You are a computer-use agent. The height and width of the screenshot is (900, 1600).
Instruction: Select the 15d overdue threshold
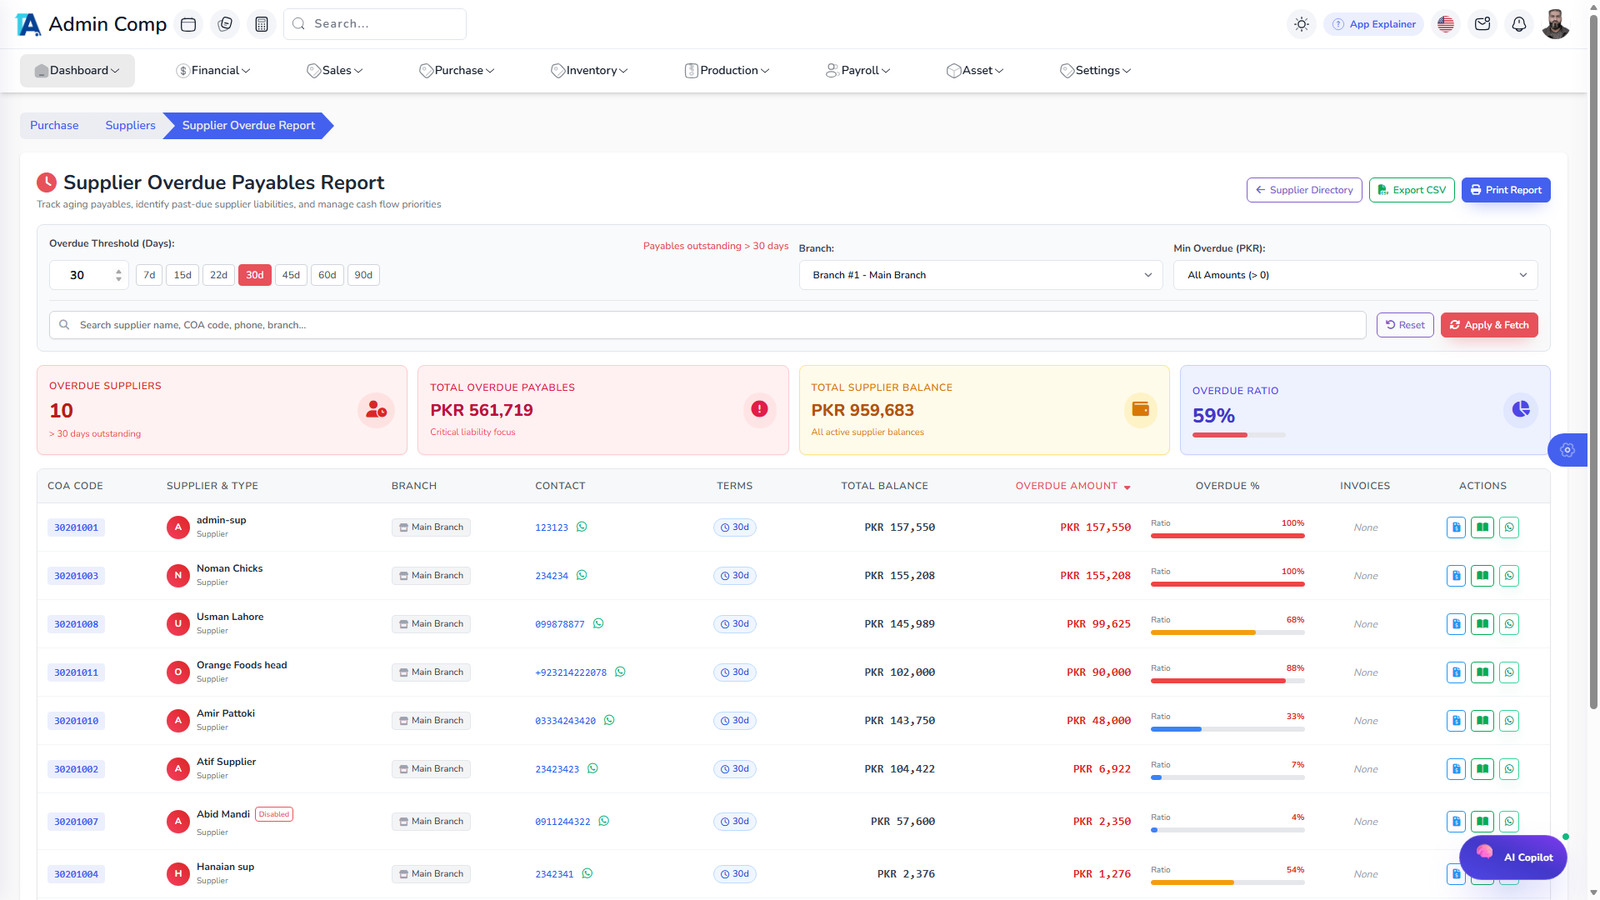click(x=182, y=275)
